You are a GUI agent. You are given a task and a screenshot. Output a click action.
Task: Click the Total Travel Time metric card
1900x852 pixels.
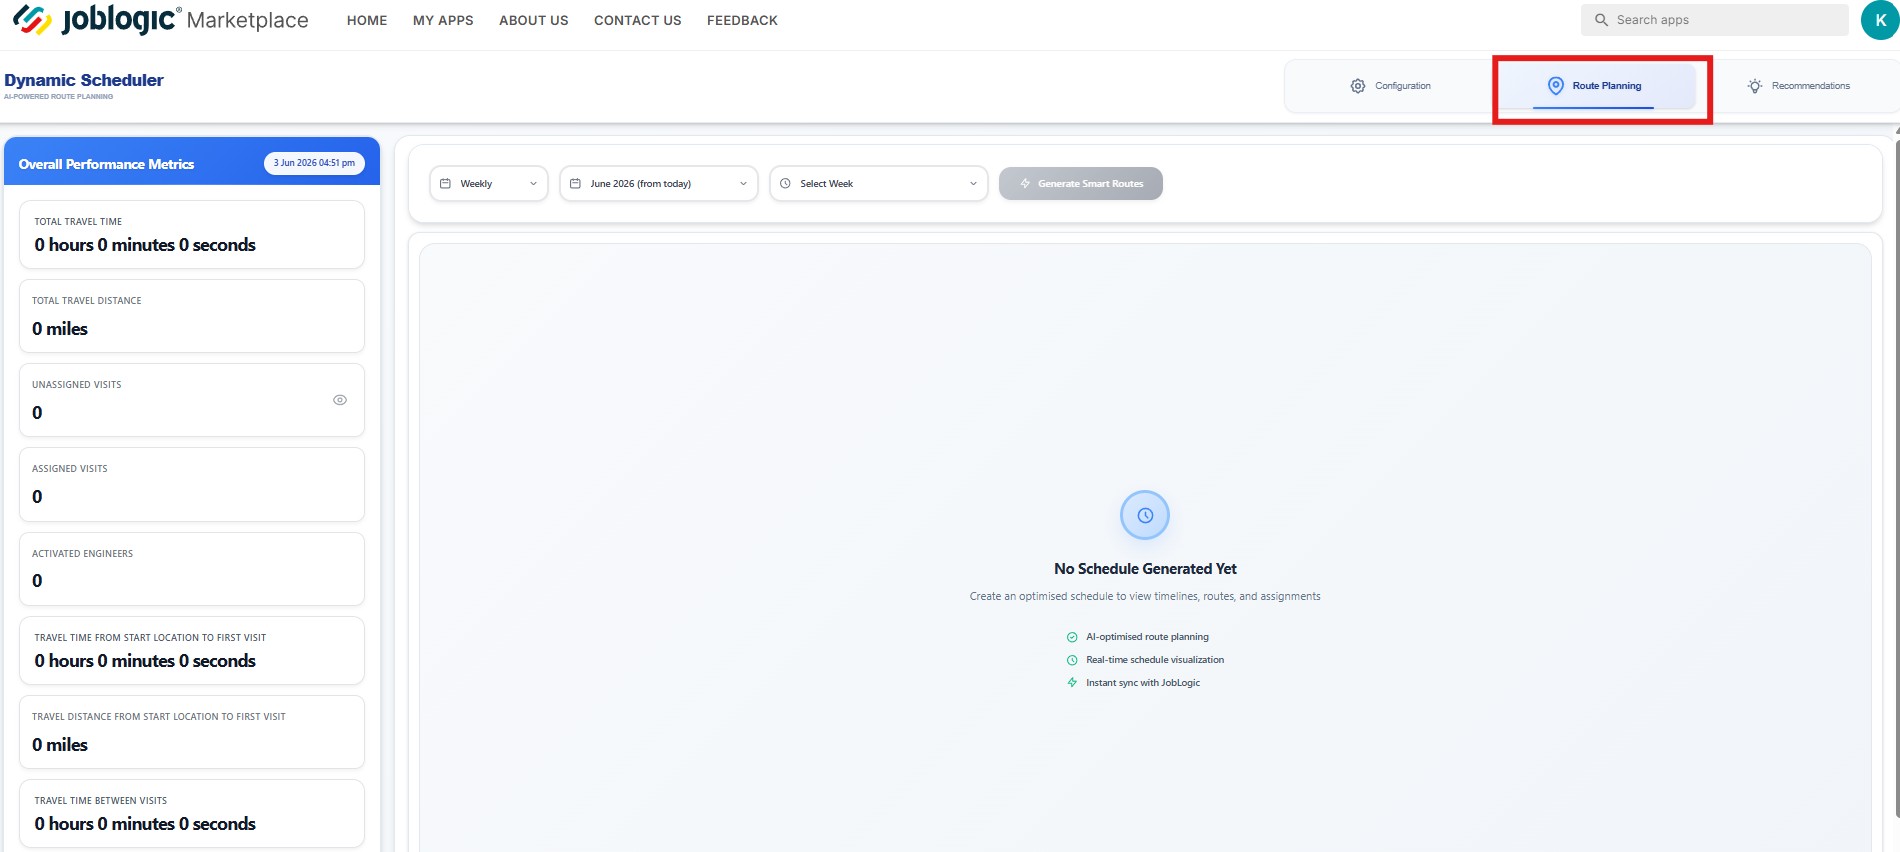[x=192, y=235]
